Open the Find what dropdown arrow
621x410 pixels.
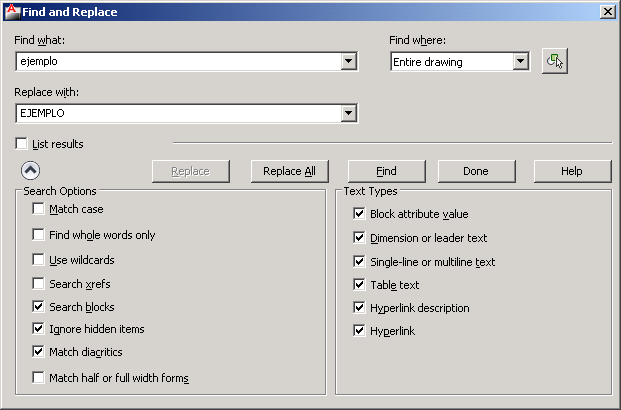click(x=349, y=61)
